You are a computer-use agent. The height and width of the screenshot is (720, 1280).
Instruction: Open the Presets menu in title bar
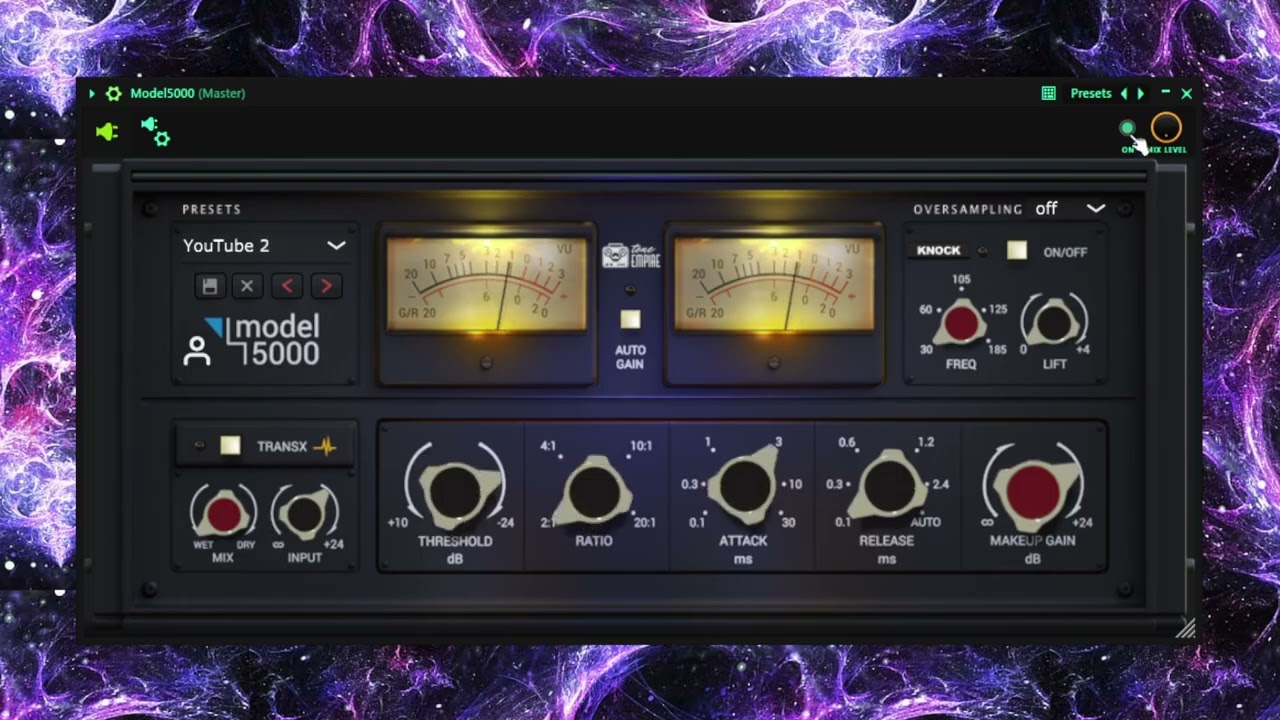click(x=1091, y=93)
